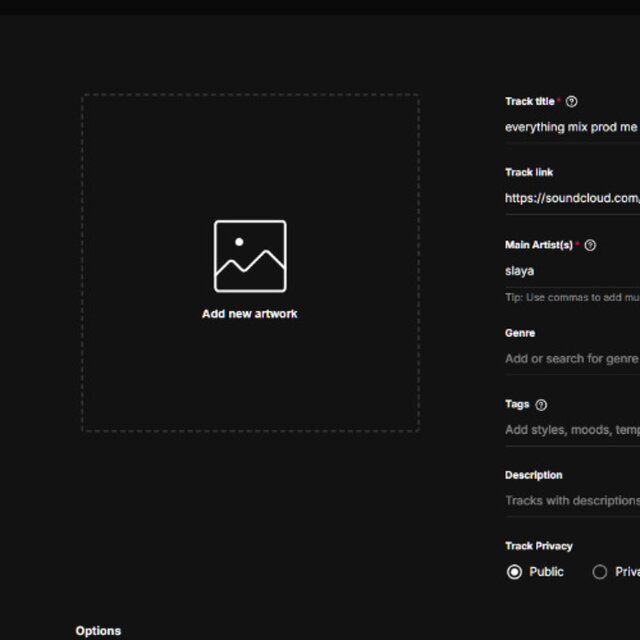Edit the Track title field

(572, 127)
